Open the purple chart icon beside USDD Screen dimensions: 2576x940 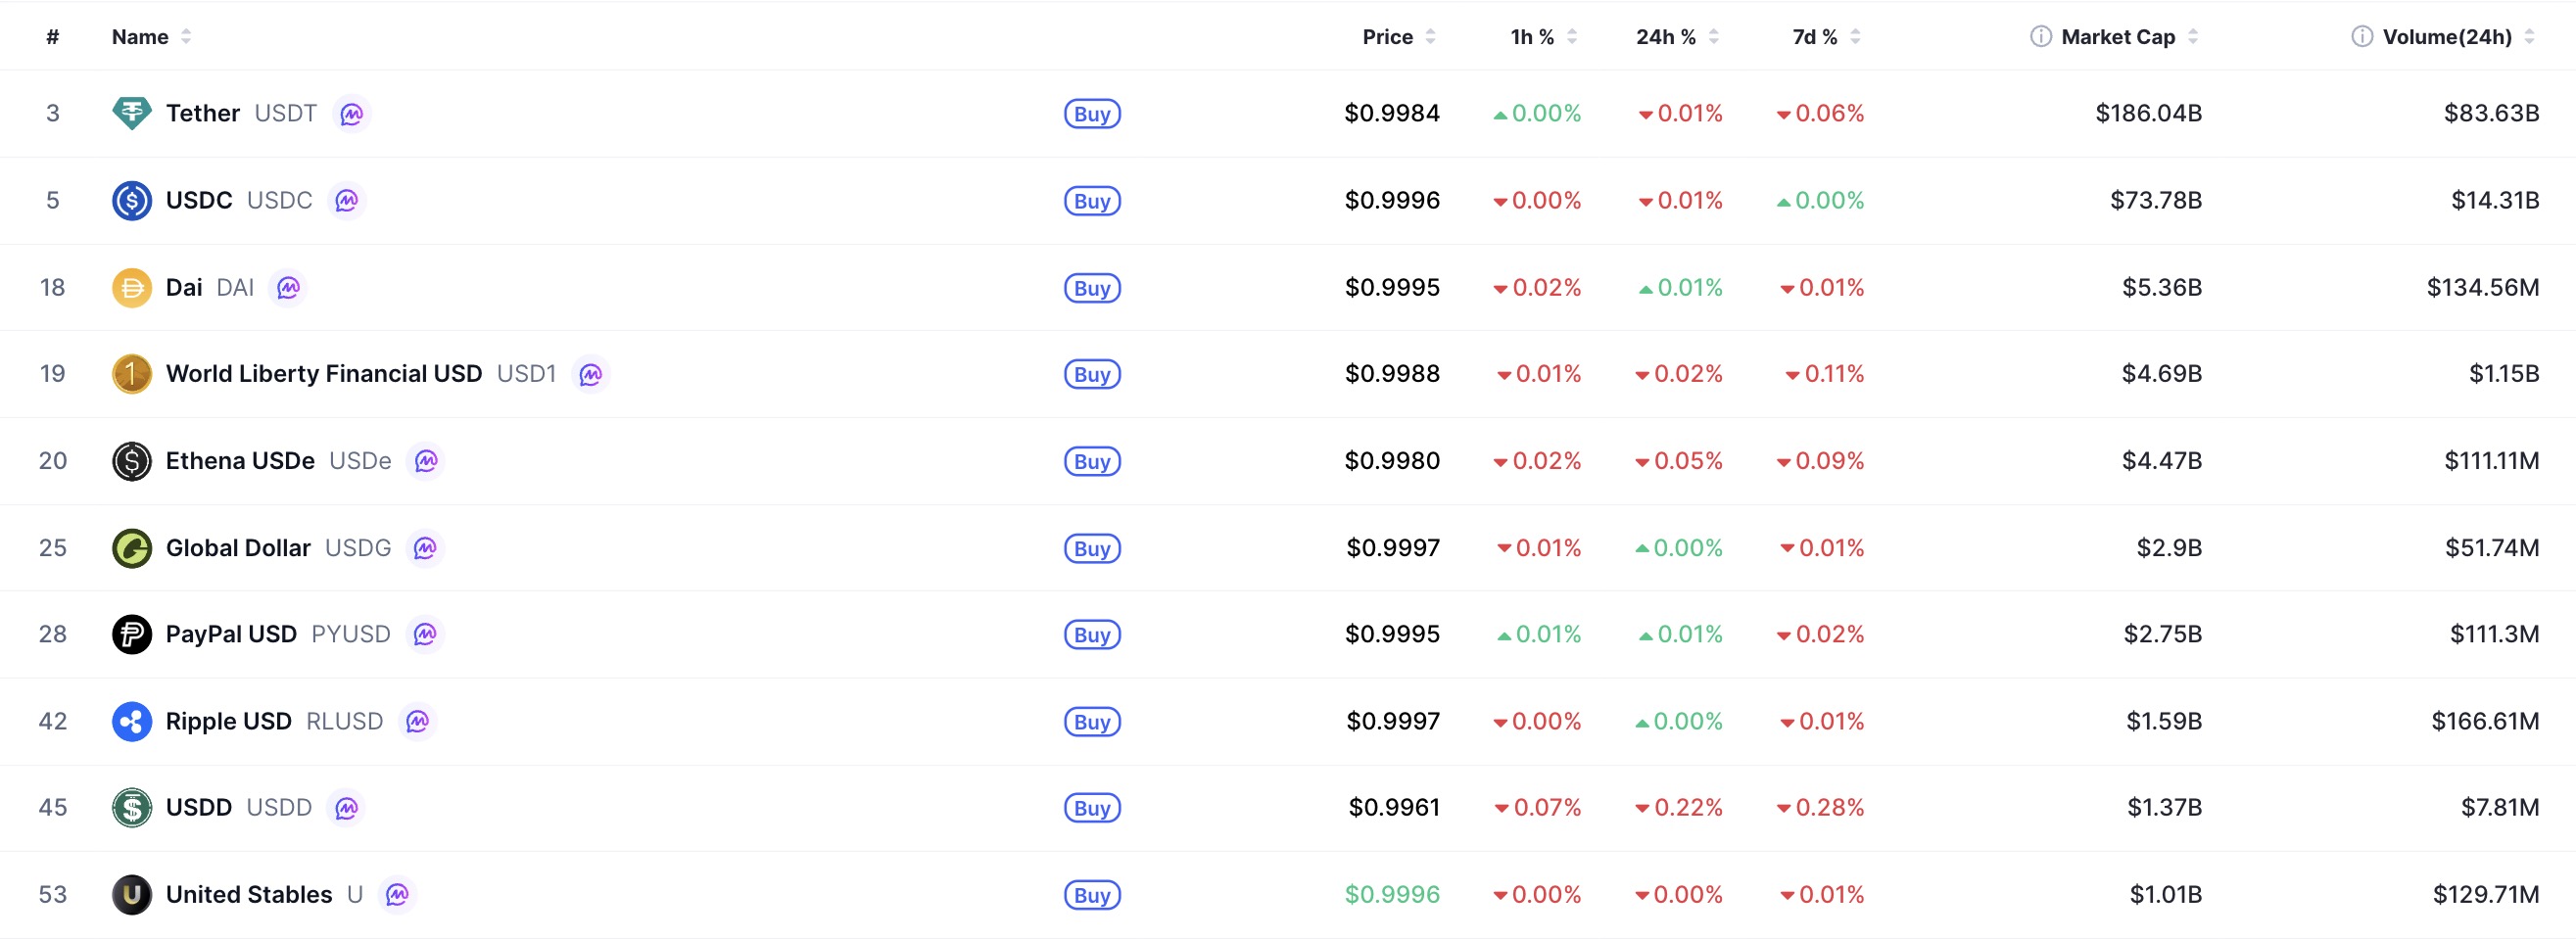tap(346, 807)
